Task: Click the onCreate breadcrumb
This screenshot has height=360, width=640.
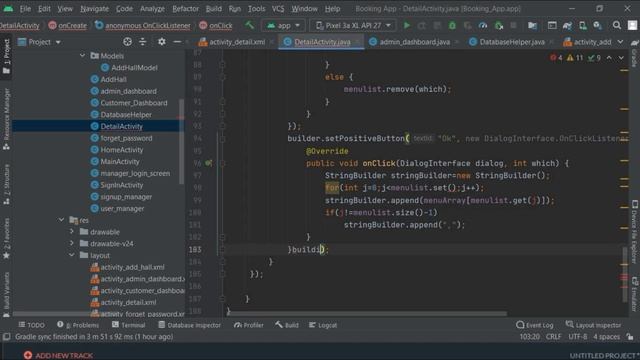Action: click(68, 25)
